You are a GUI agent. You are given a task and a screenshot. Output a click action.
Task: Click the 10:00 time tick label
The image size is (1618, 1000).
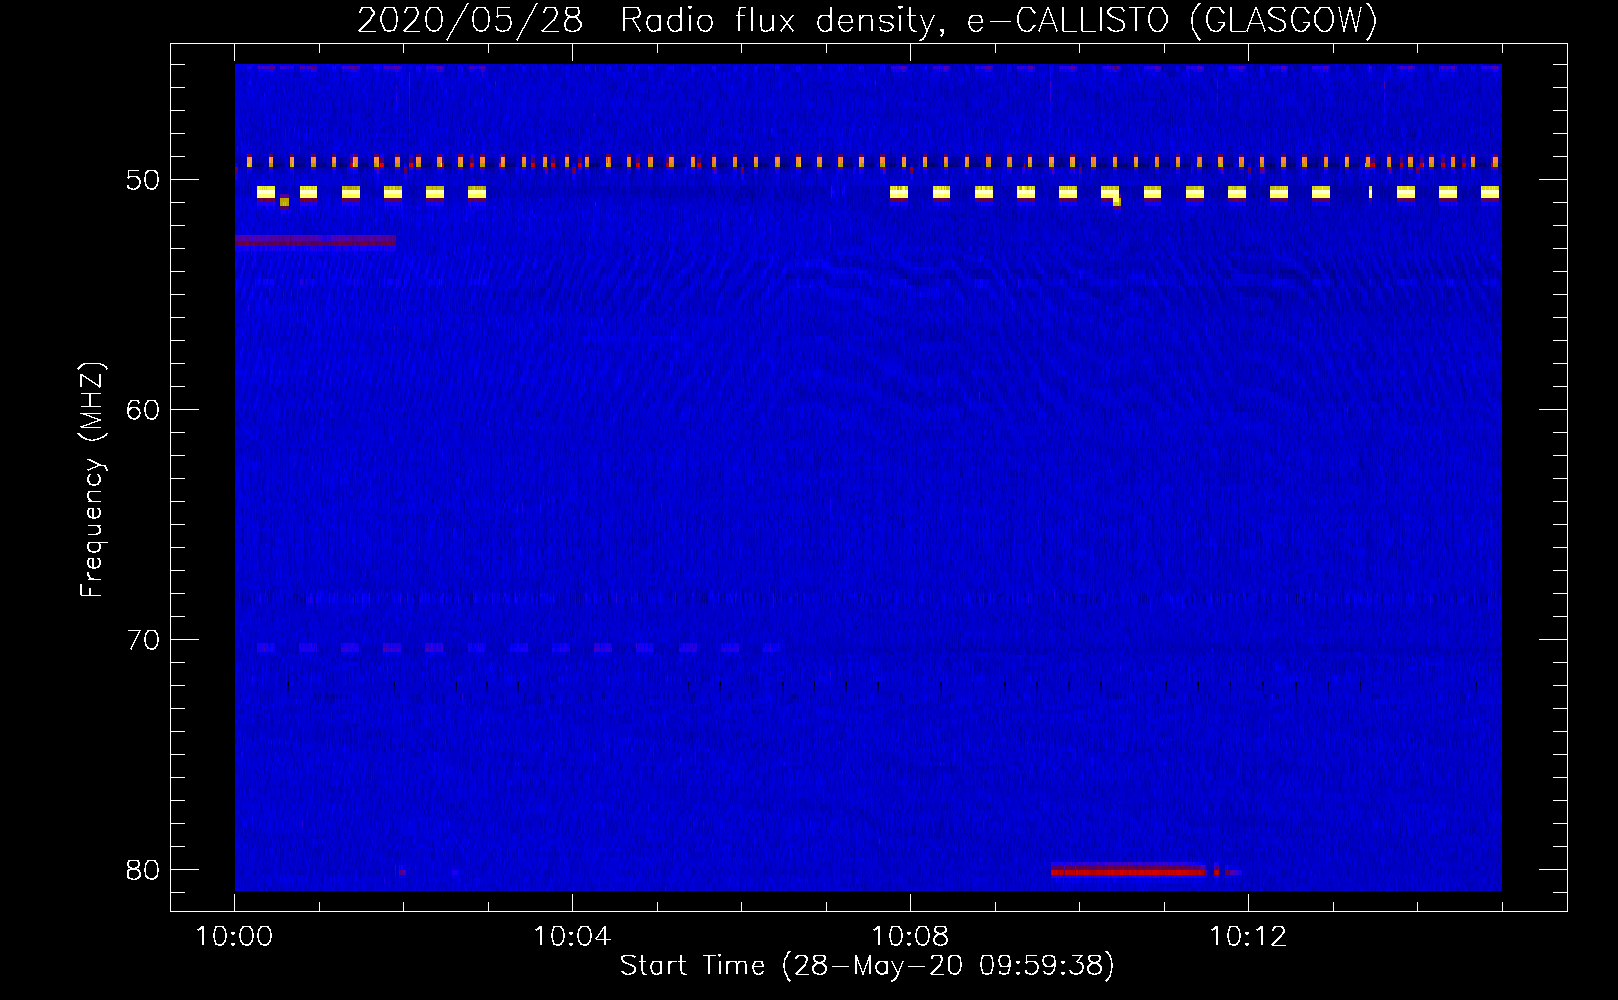coord(234,937)
